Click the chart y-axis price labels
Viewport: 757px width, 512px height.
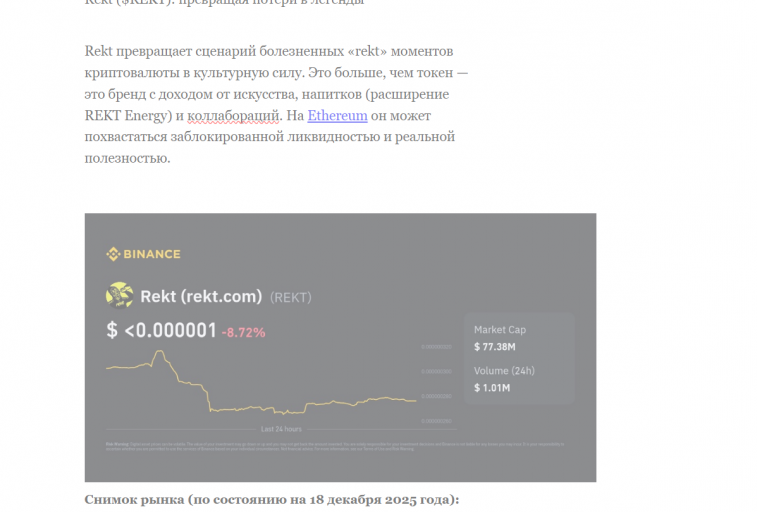click(437, 371)
